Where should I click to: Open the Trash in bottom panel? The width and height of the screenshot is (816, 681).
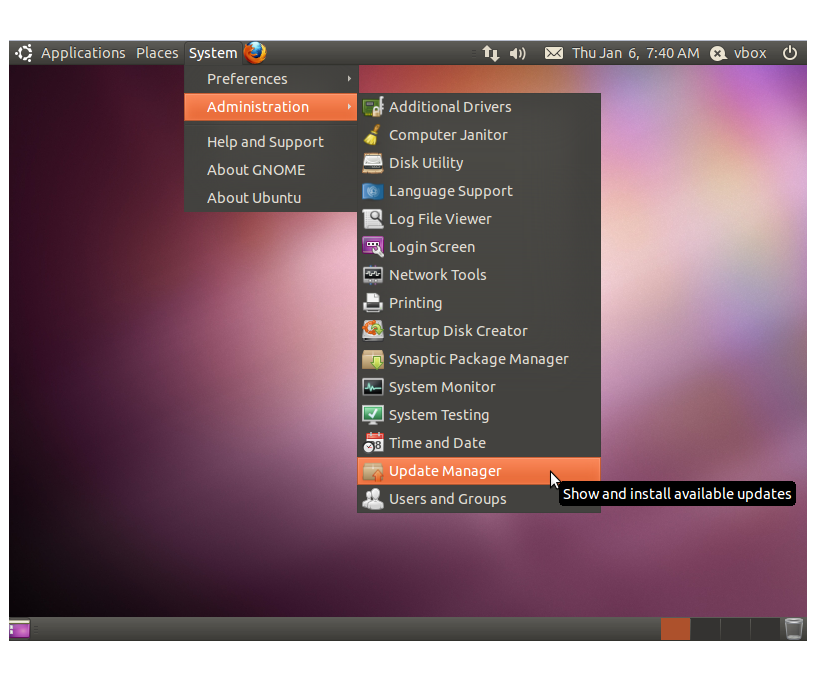[x=794, y=628]
